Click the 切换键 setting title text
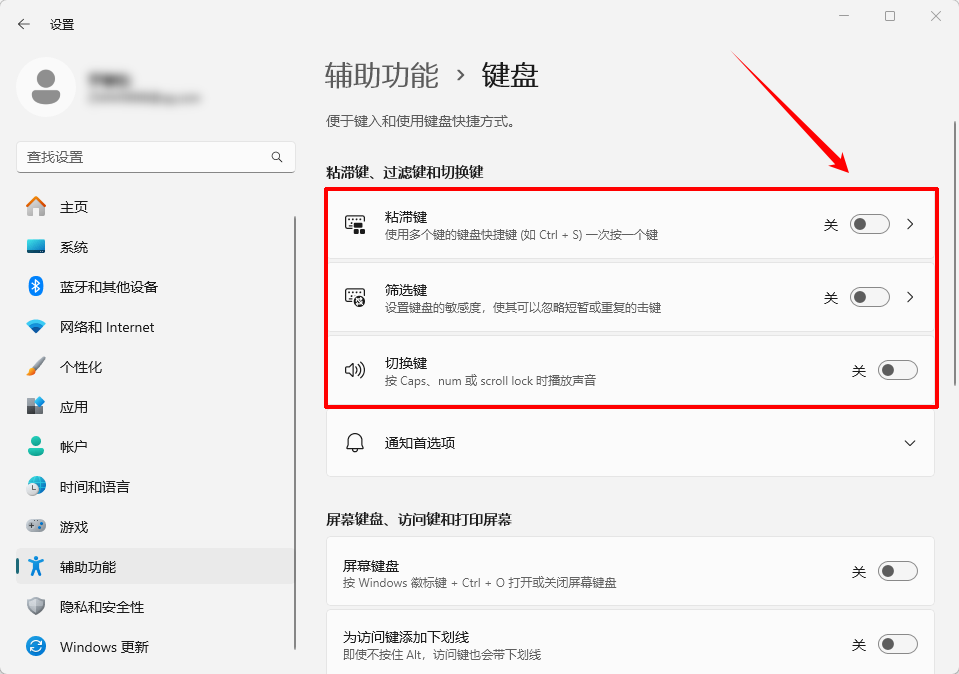 406,363
